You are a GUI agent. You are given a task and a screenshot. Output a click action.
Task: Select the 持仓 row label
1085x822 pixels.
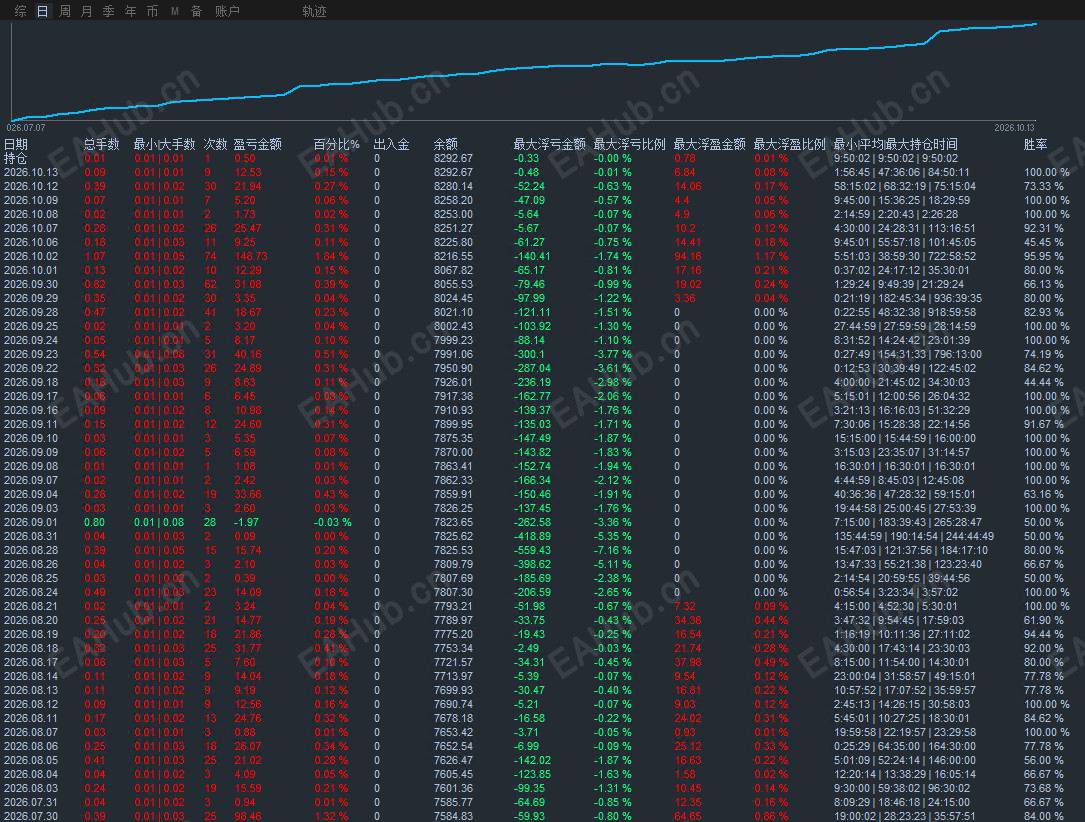16,158
